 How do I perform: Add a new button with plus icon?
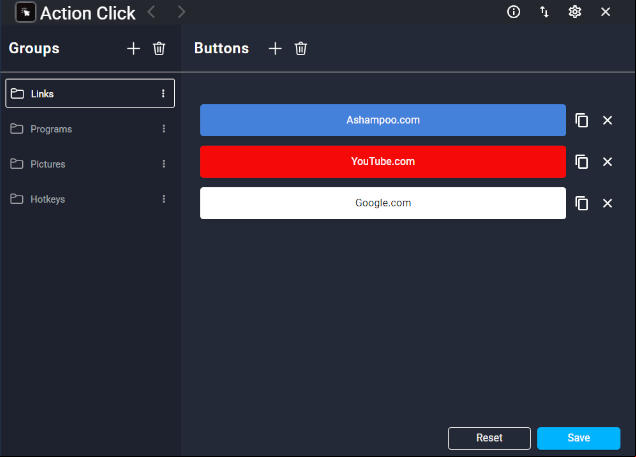pyautogui.click(x=275, y=48)
